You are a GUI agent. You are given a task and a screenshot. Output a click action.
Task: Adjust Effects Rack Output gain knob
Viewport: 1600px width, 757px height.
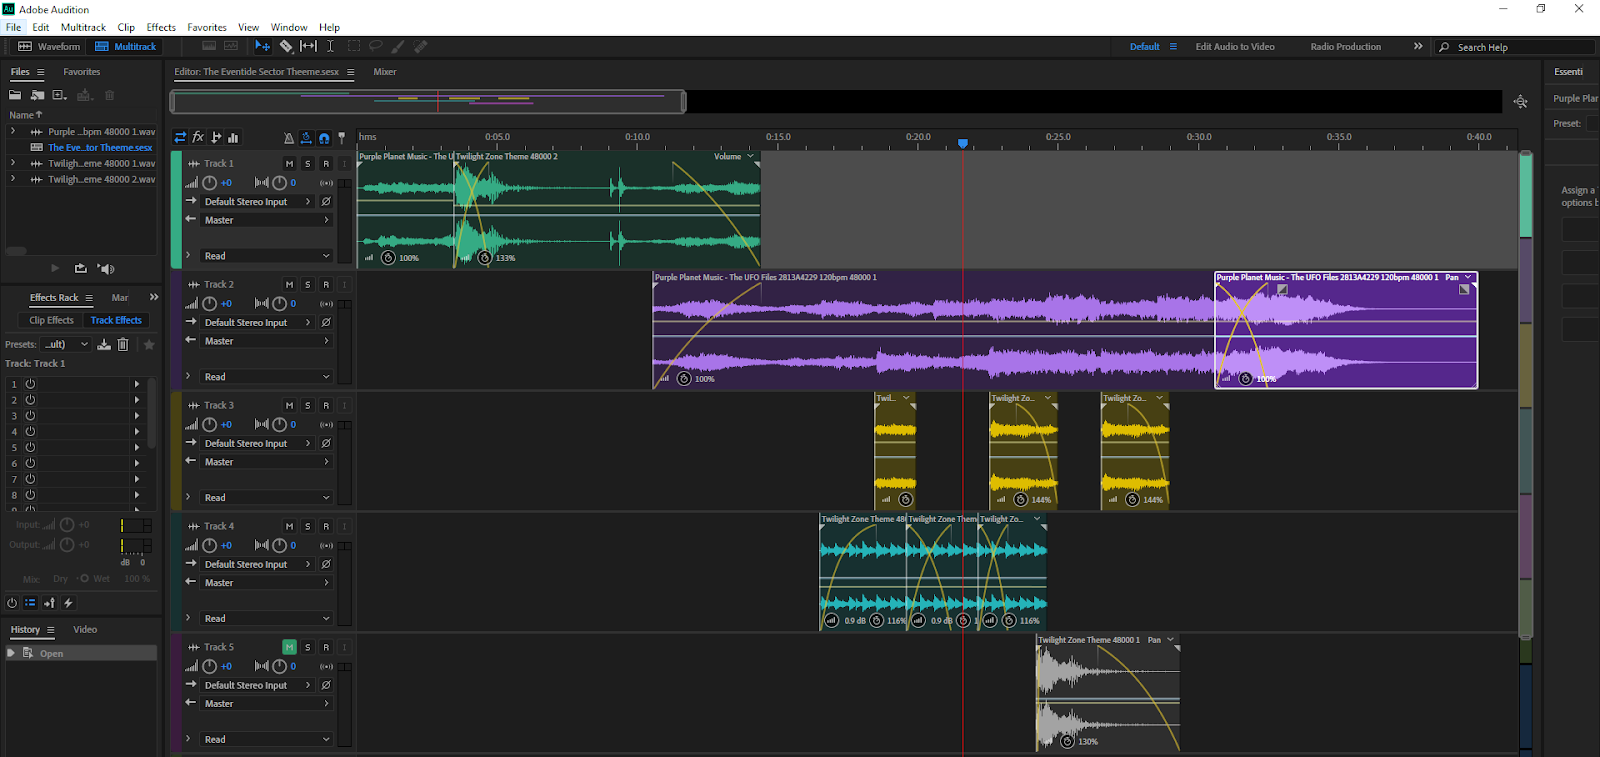[x=67, y=545]
